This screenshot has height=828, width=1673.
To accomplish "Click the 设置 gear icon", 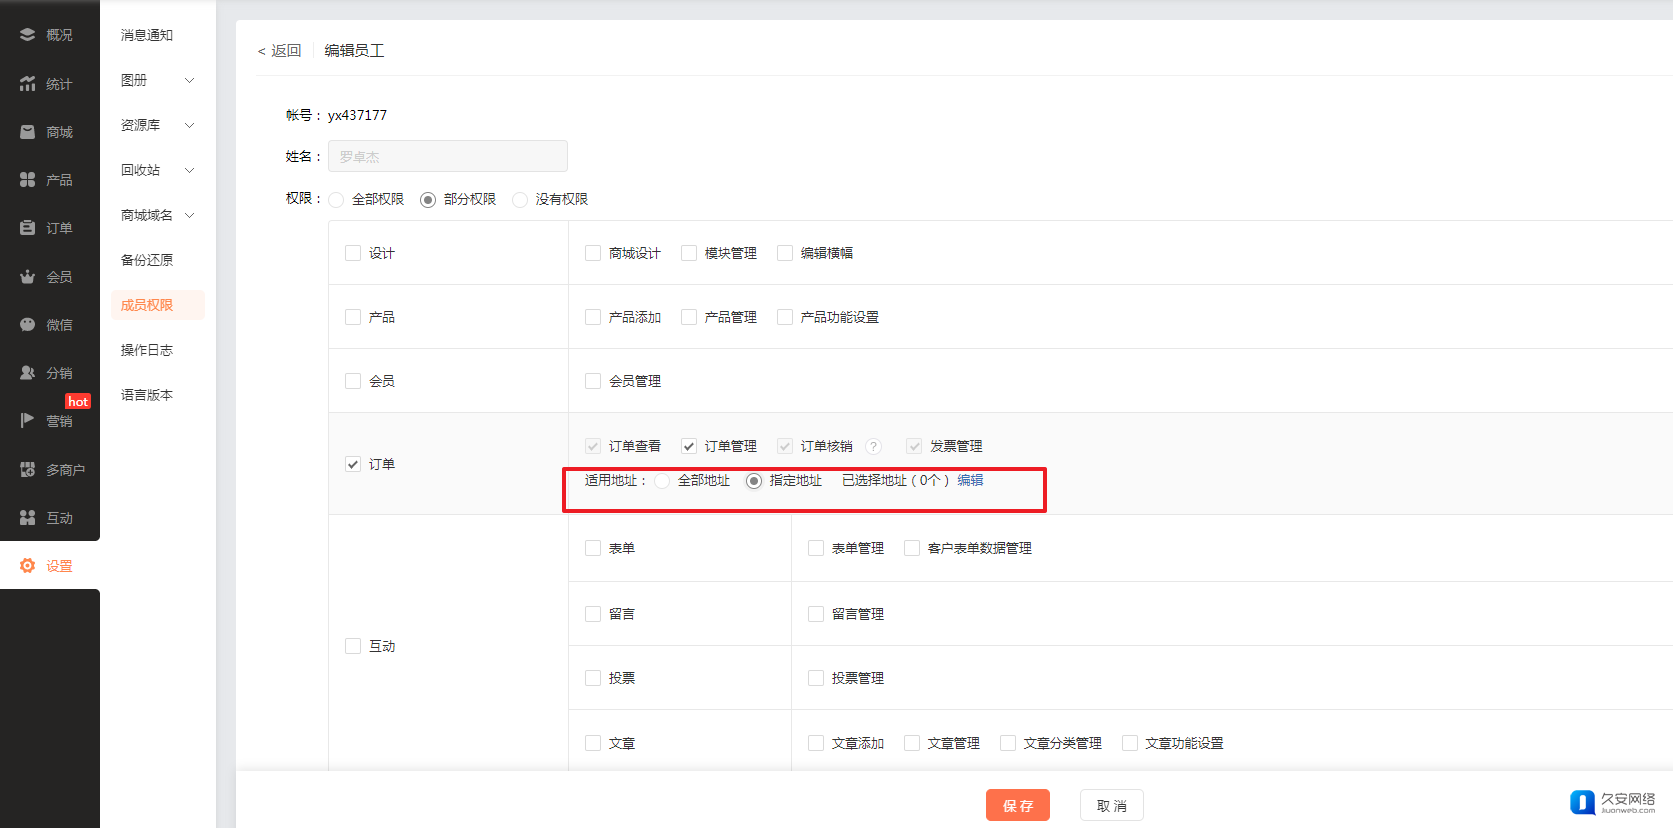I will point(27,566).
